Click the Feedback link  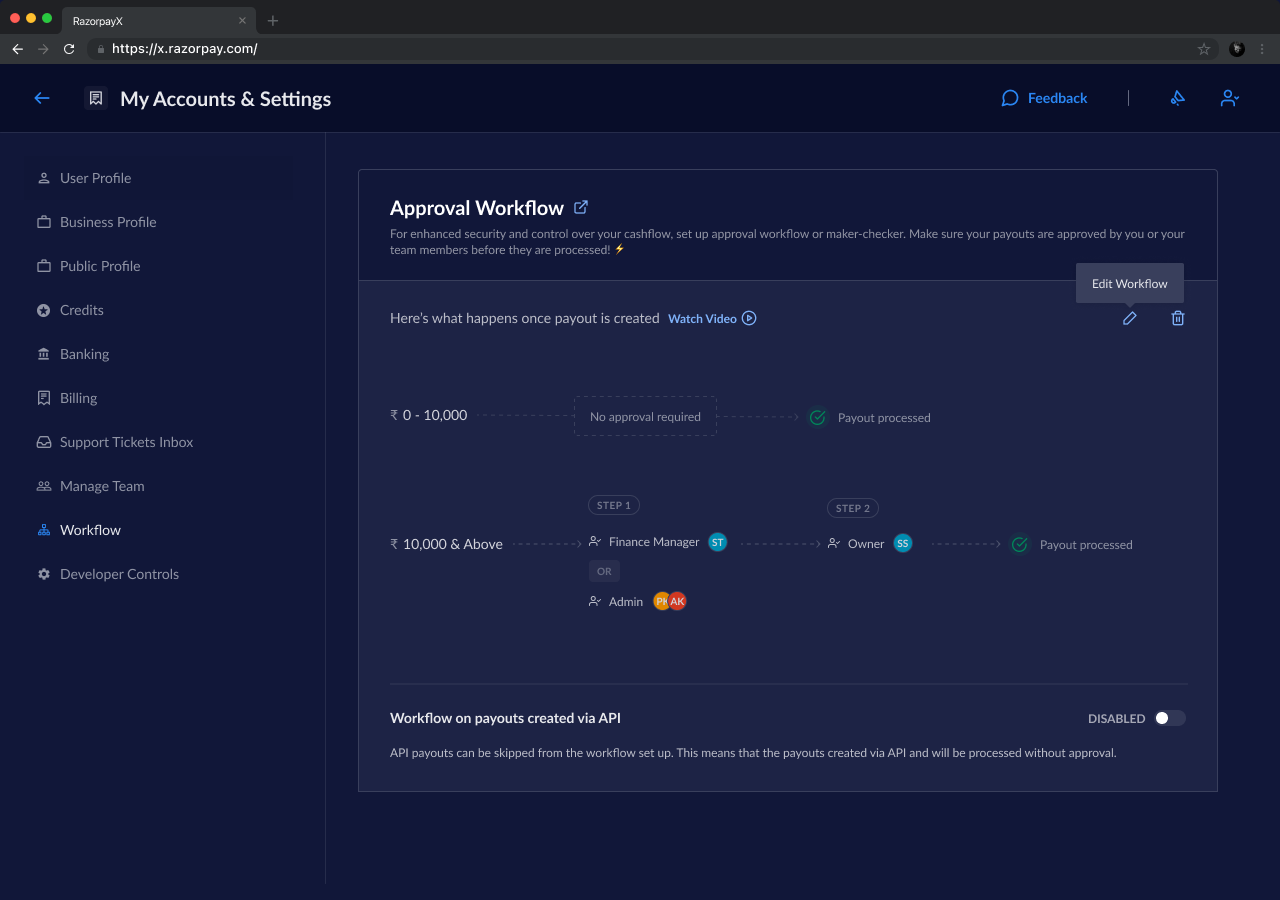click(x=1044, y=98)
